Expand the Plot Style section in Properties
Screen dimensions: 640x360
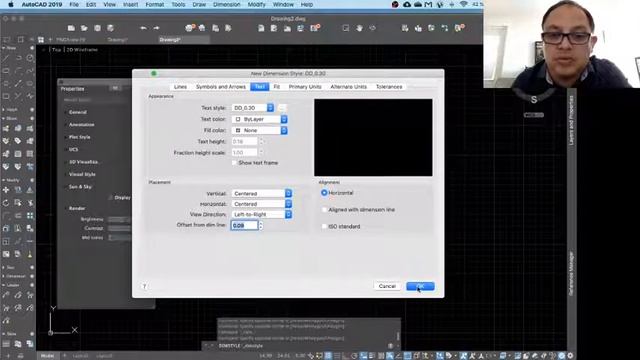click(79, 137)
